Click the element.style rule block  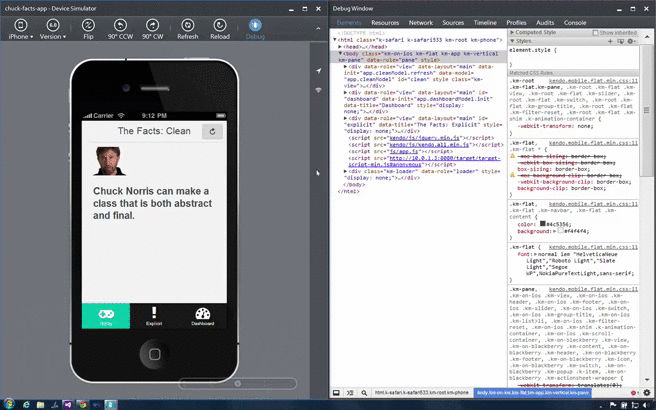(573, 57)
